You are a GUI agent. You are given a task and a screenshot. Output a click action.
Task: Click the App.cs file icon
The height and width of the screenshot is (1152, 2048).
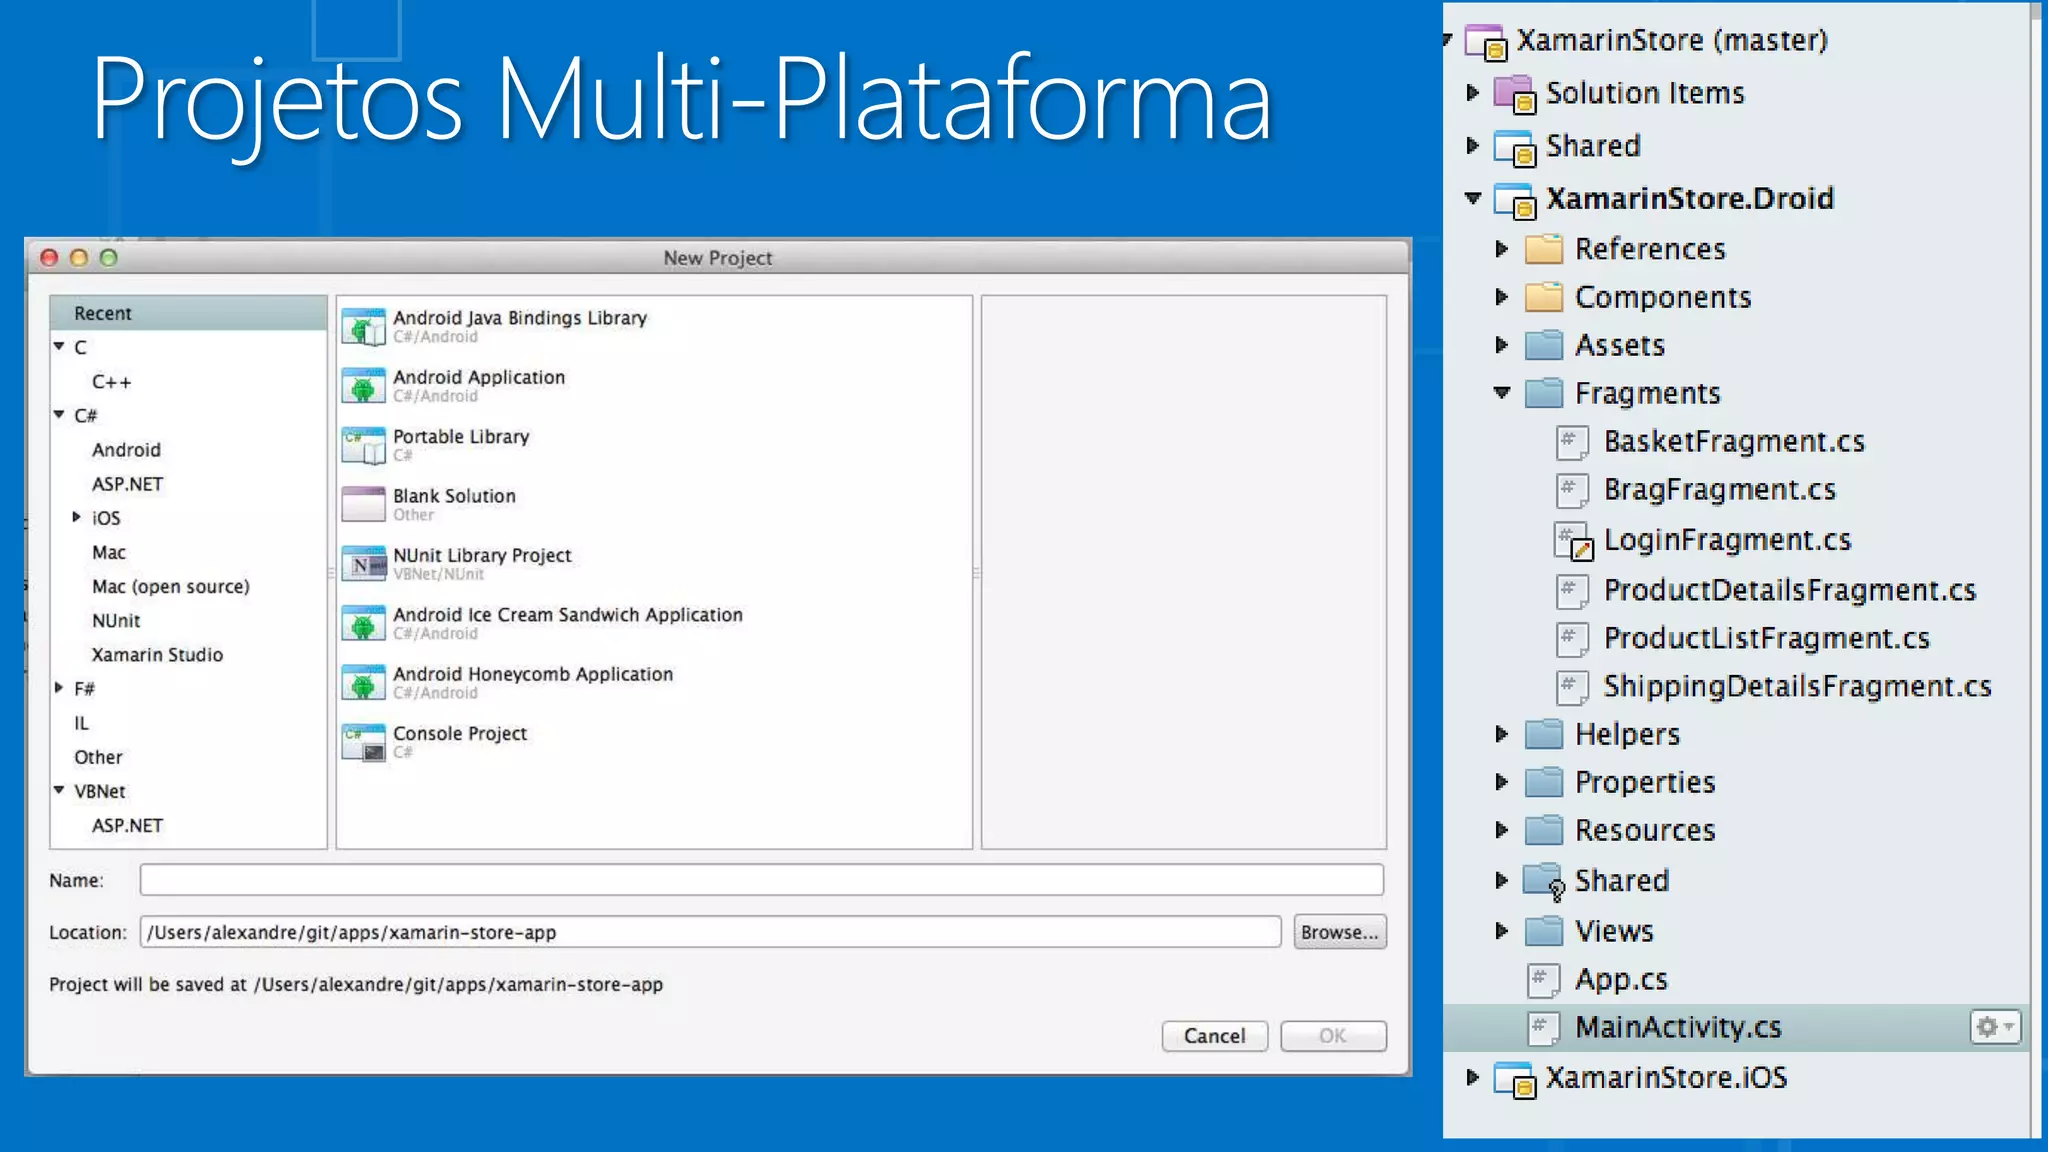(1543, 979)
